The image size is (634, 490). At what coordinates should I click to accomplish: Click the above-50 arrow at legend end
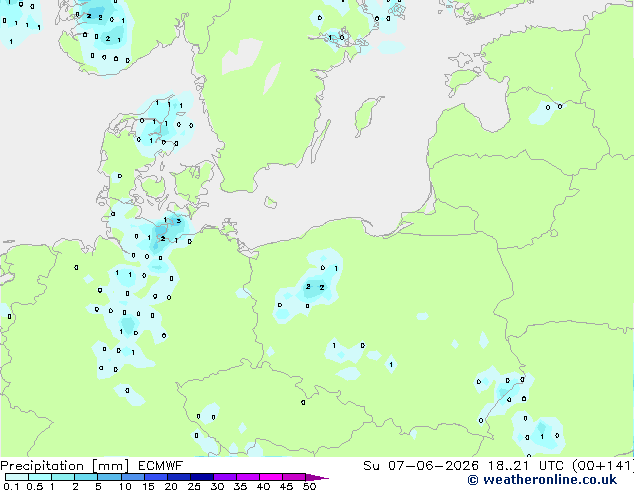[317, 477]
